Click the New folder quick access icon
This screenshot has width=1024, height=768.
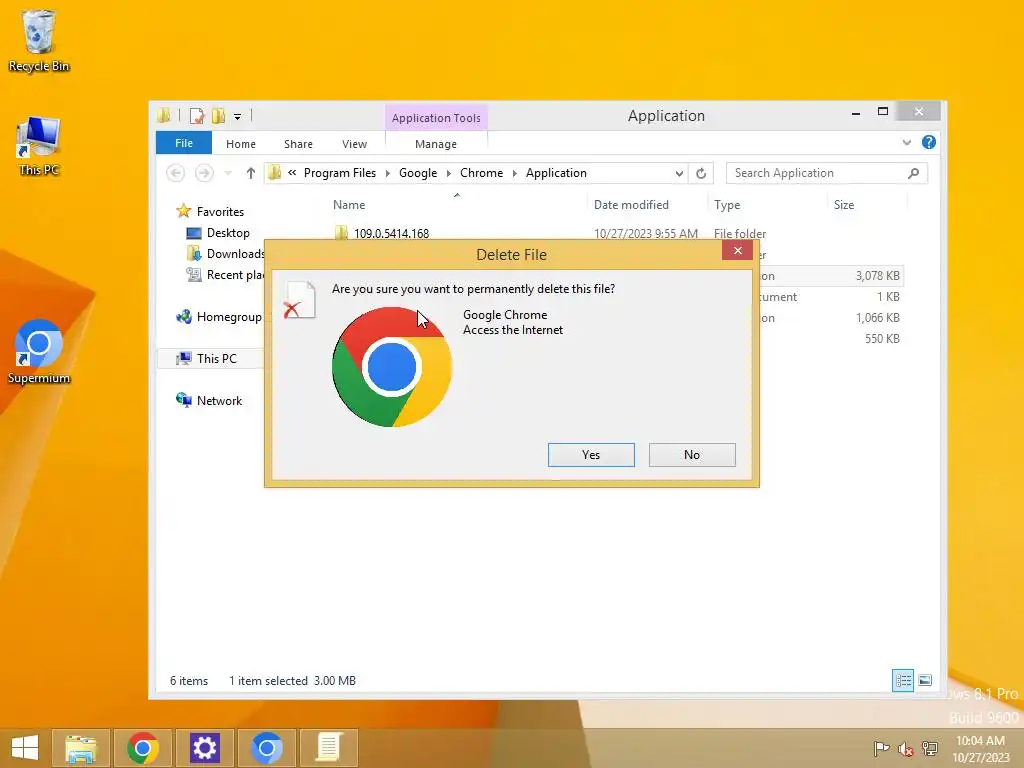[218, 116]
